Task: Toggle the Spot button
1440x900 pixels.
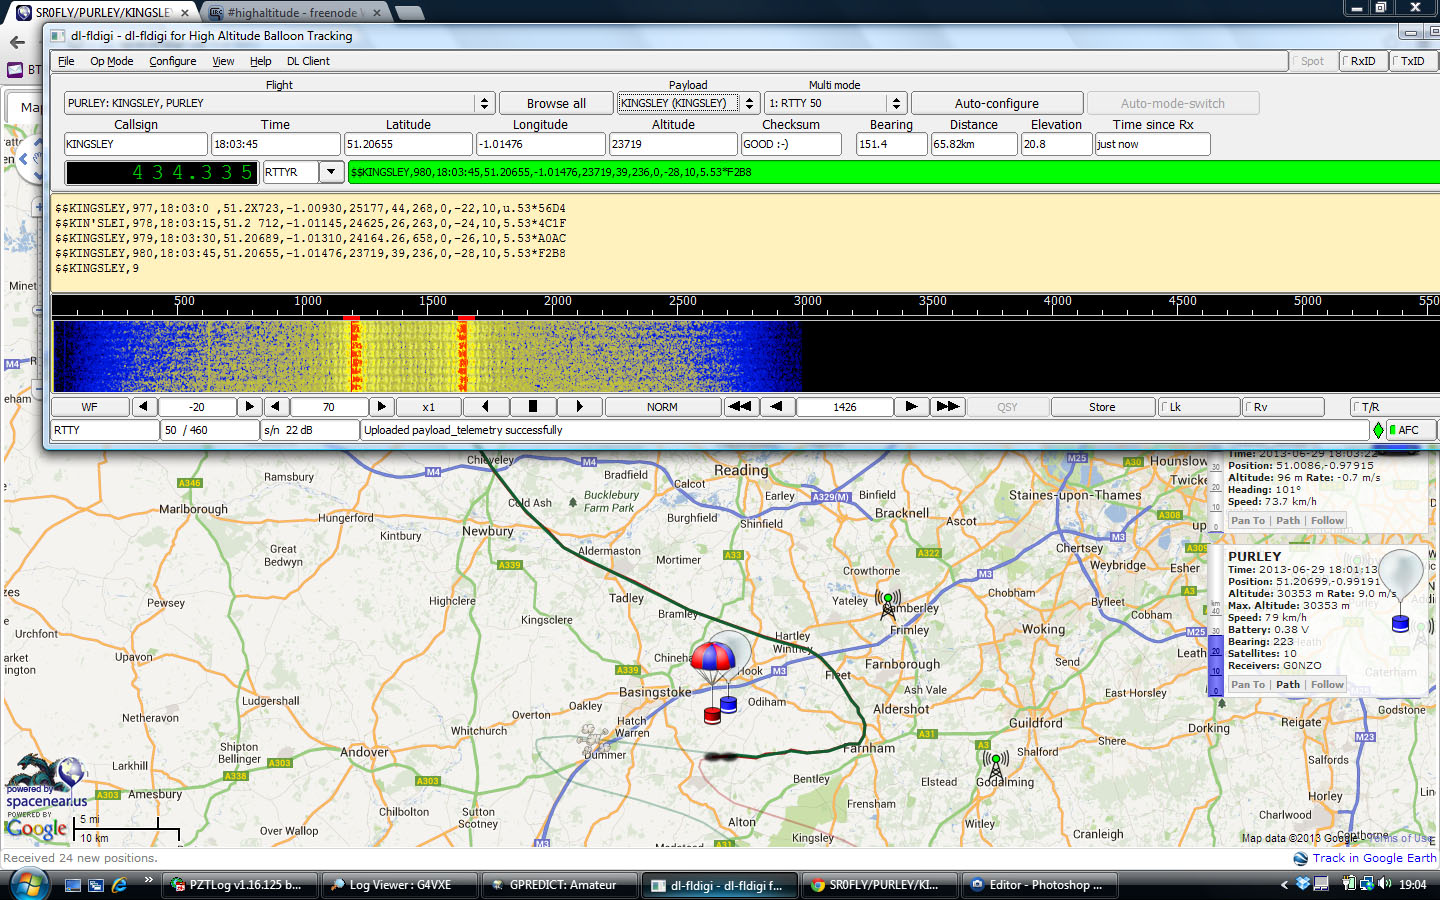Action: pos(1313,61)
